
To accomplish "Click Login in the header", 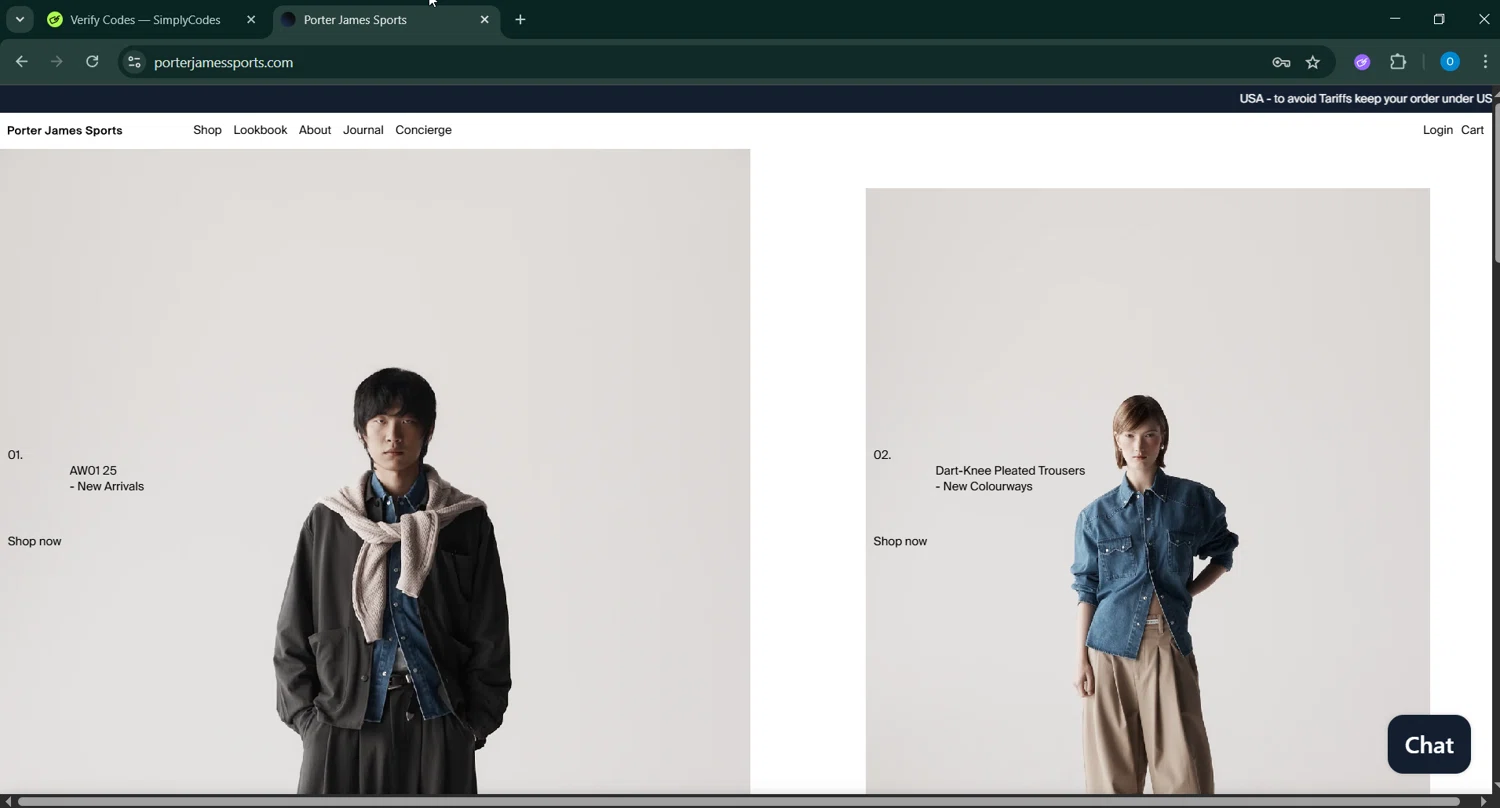I will pos(1437,130).
